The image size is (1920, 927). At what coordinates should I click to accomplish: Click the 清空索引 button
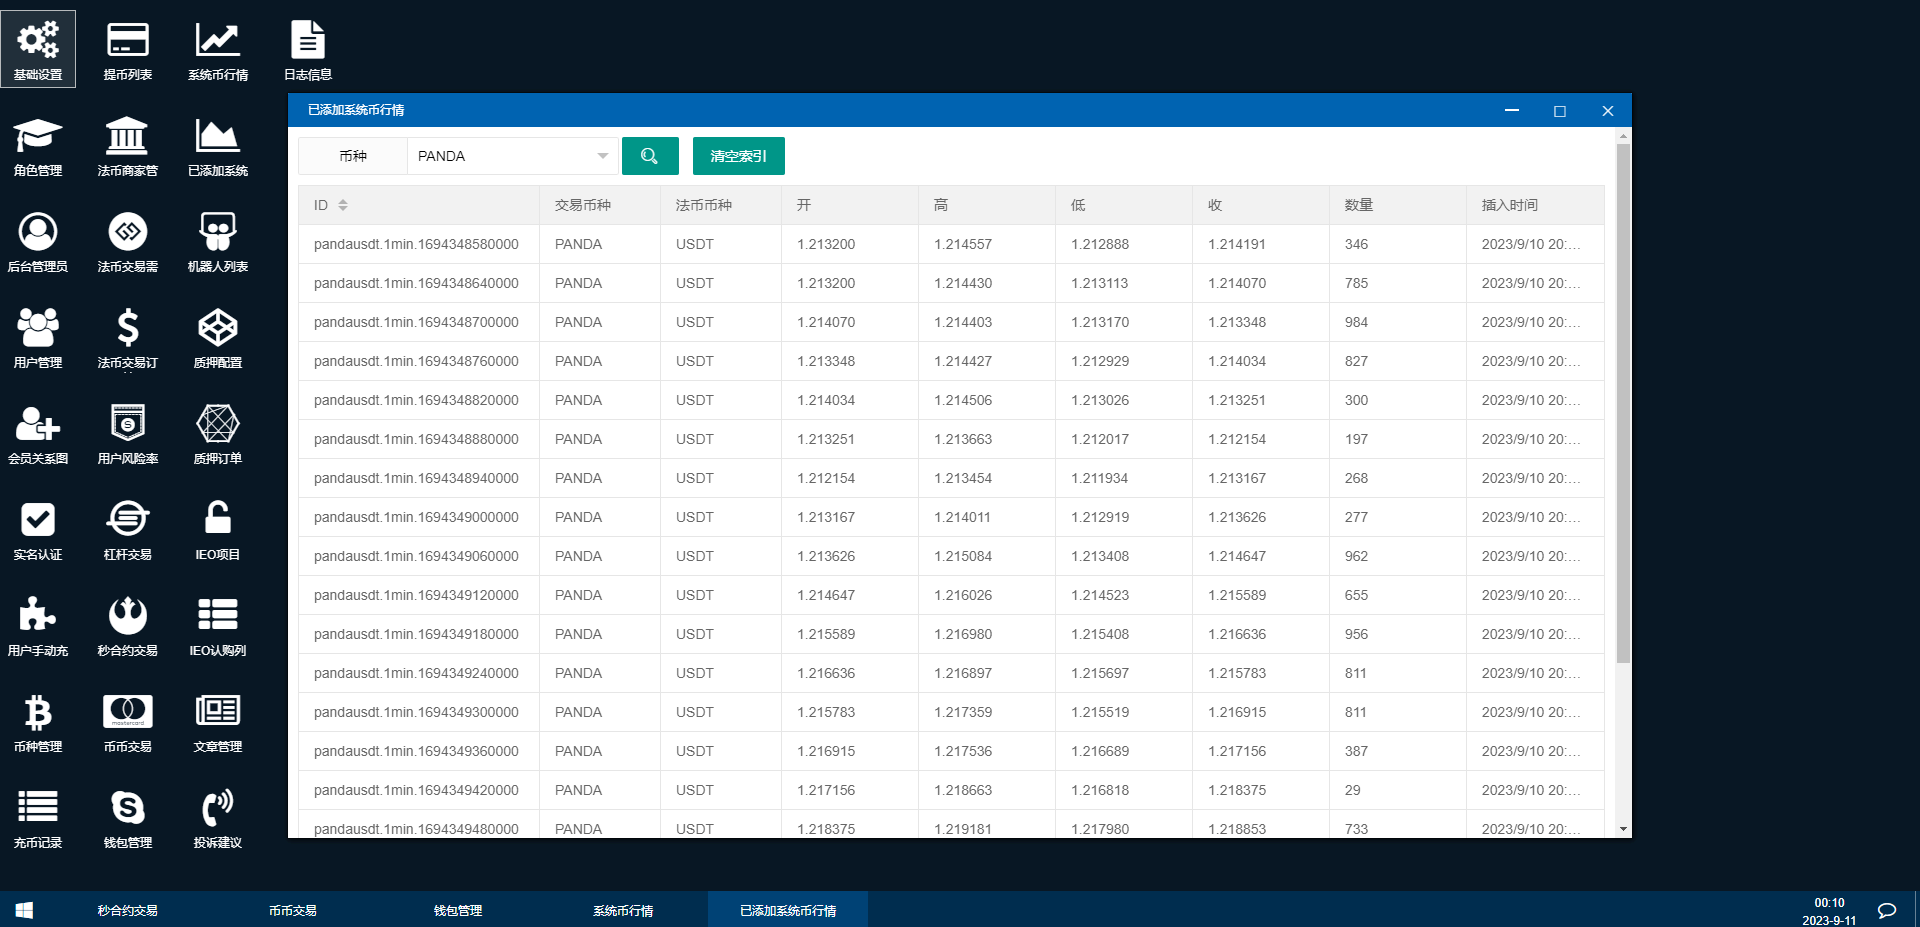point(738,156)
